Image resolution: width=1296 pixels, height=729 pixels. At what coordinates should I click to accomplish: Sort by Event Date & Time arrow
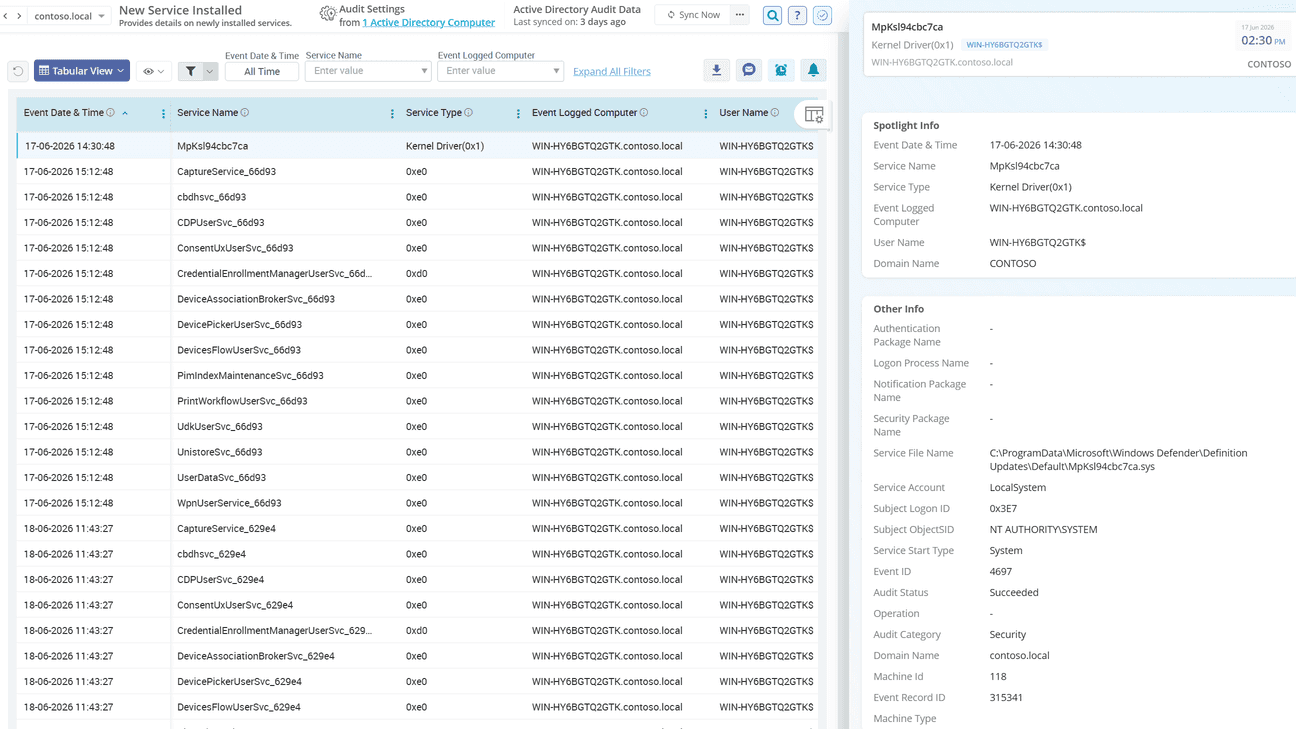coord(125,113)
